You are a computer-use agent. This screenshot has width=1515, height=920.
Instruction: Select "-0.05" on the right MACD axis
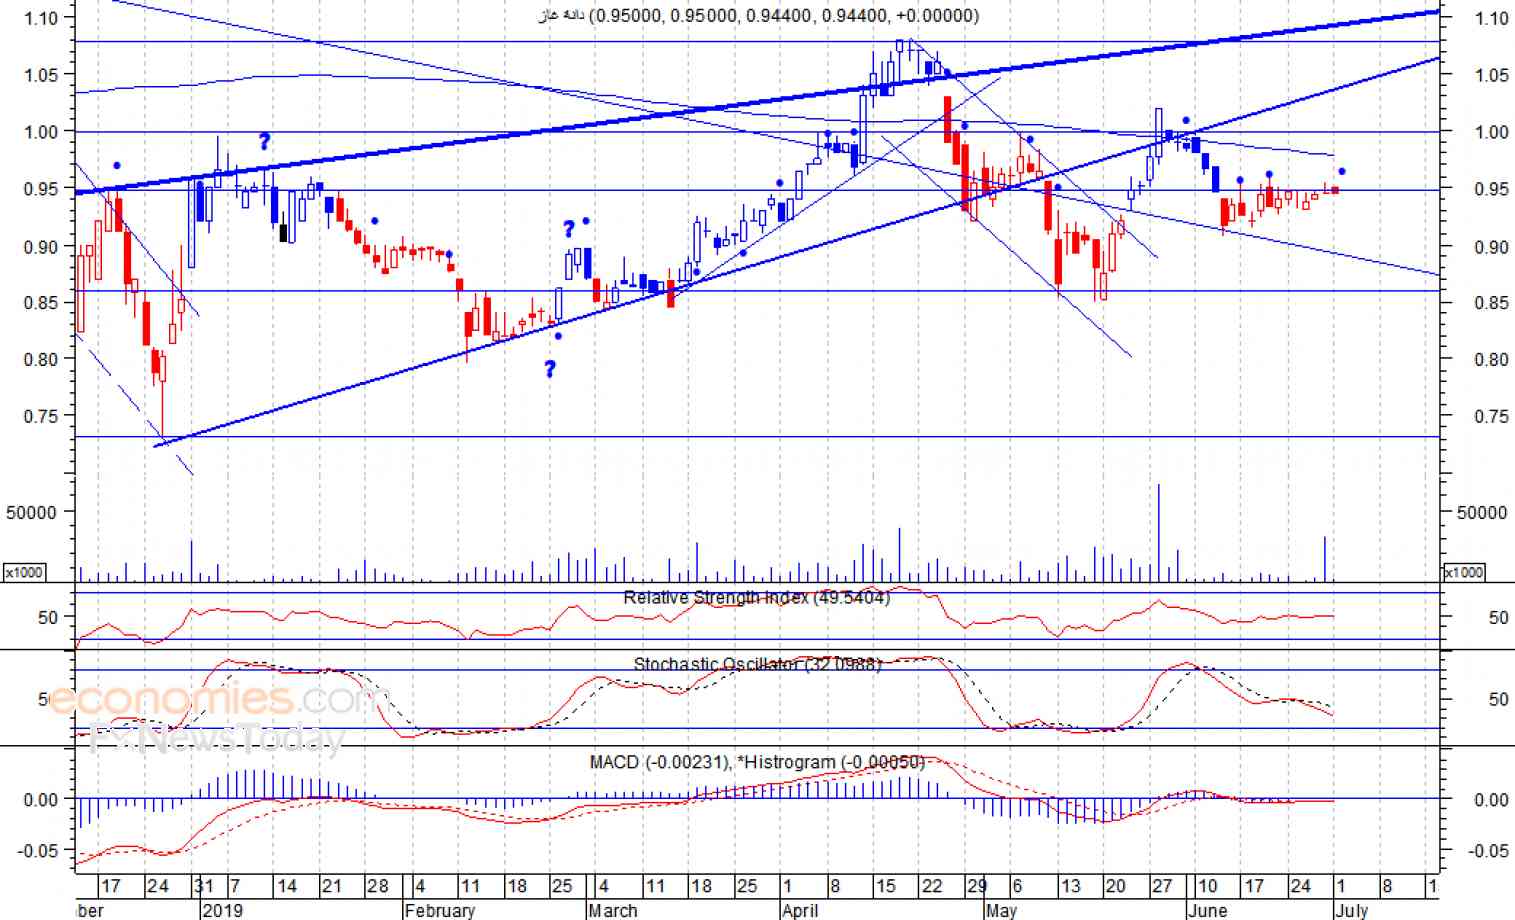(1488, 851)
